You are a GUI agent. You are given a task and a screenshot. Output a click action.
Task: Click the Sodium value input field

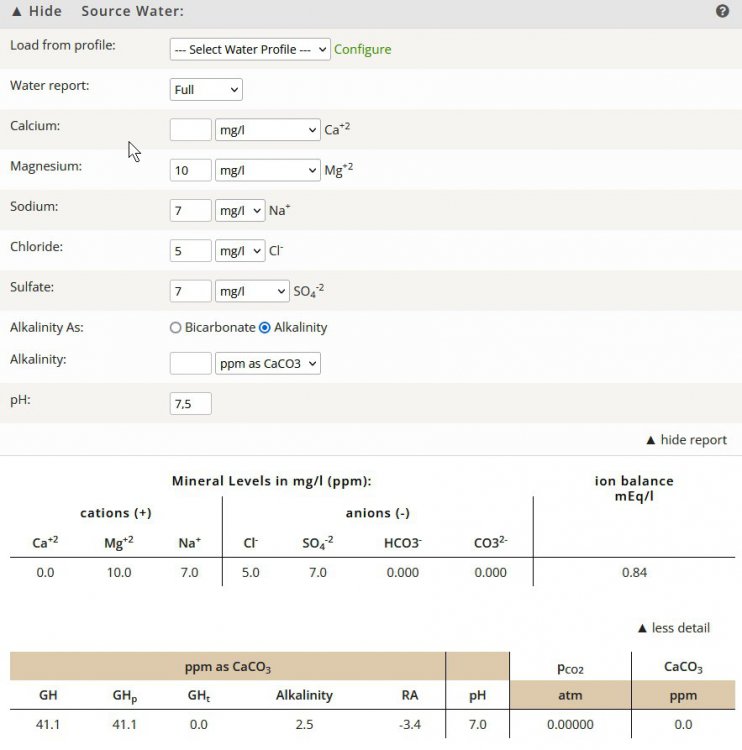[x=190, y=210]
